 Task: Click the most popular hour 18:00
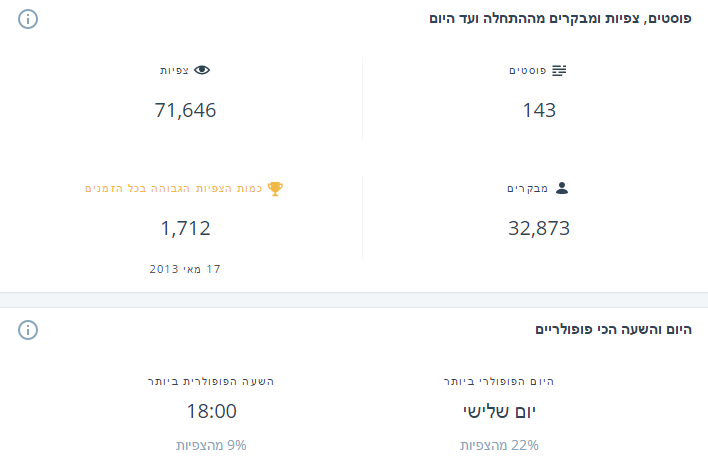pos(212,411)
